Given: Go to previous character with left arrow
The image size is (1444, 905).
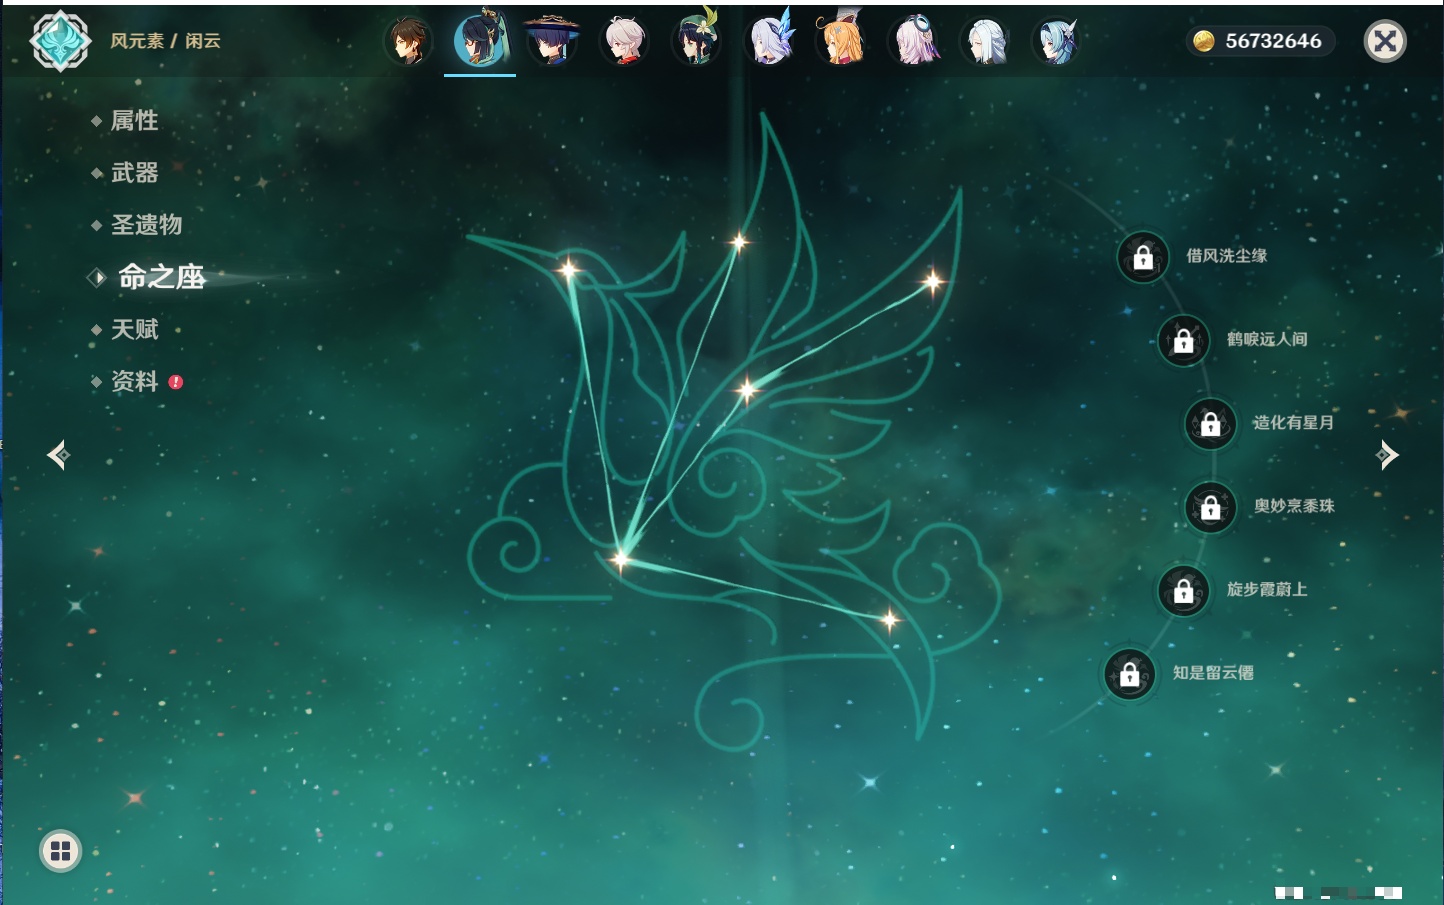Looking at the screenshot, I should pos(58,455).
